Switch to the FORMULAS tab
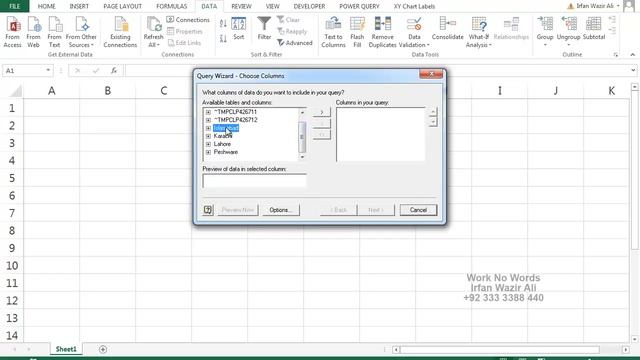The width and height of the screenshot is (640, 360). [171, 6]
